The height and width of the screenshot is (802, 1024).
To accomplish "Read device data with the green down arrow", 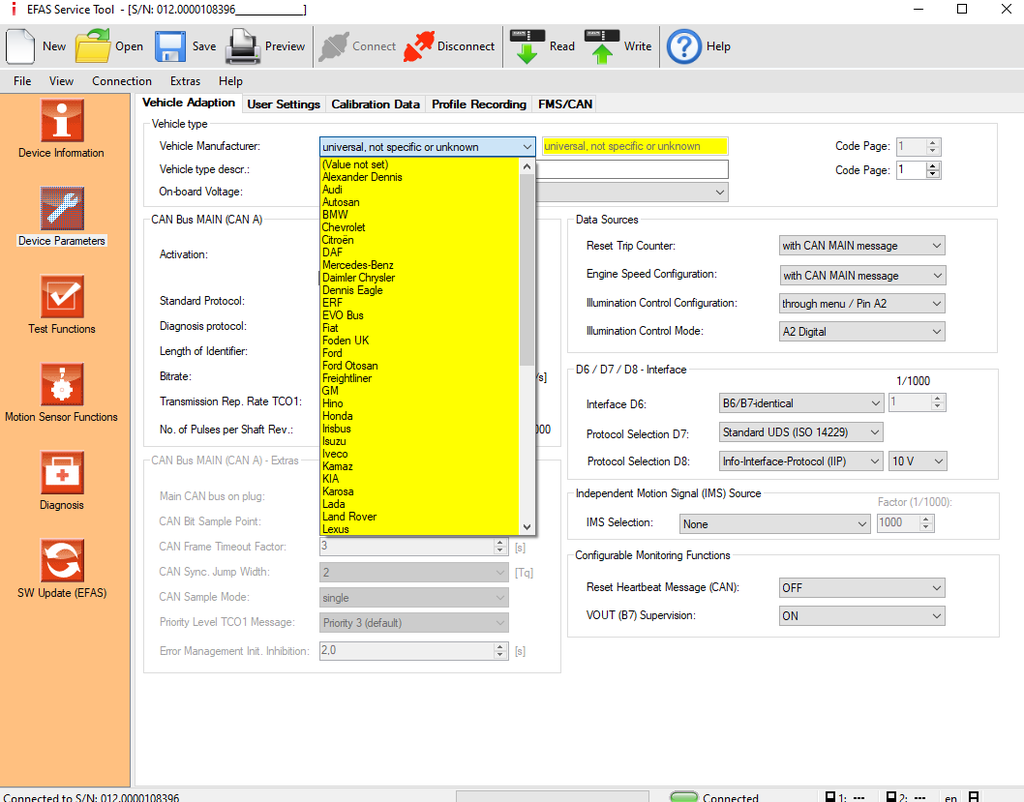I will [x=527, y=46].
